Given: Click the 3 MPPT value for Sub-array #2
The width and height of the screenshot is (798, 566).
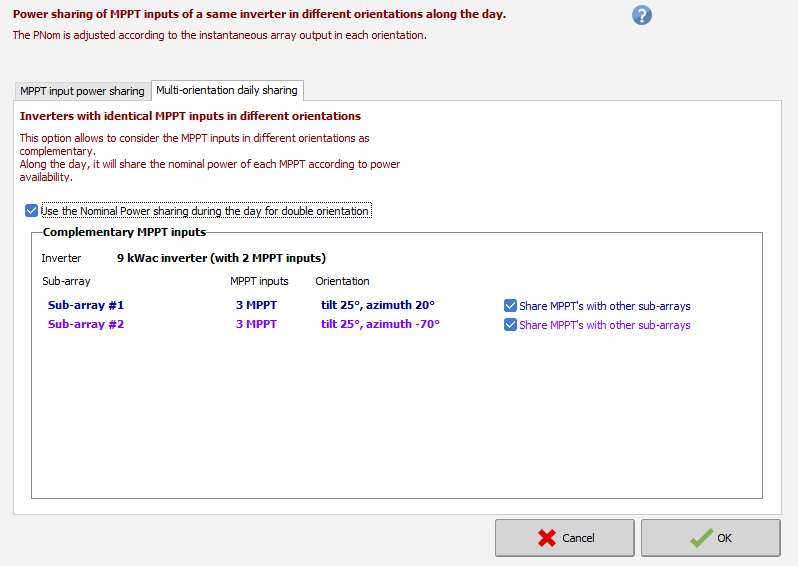Looking at the screenshot, I should point(256,325).
